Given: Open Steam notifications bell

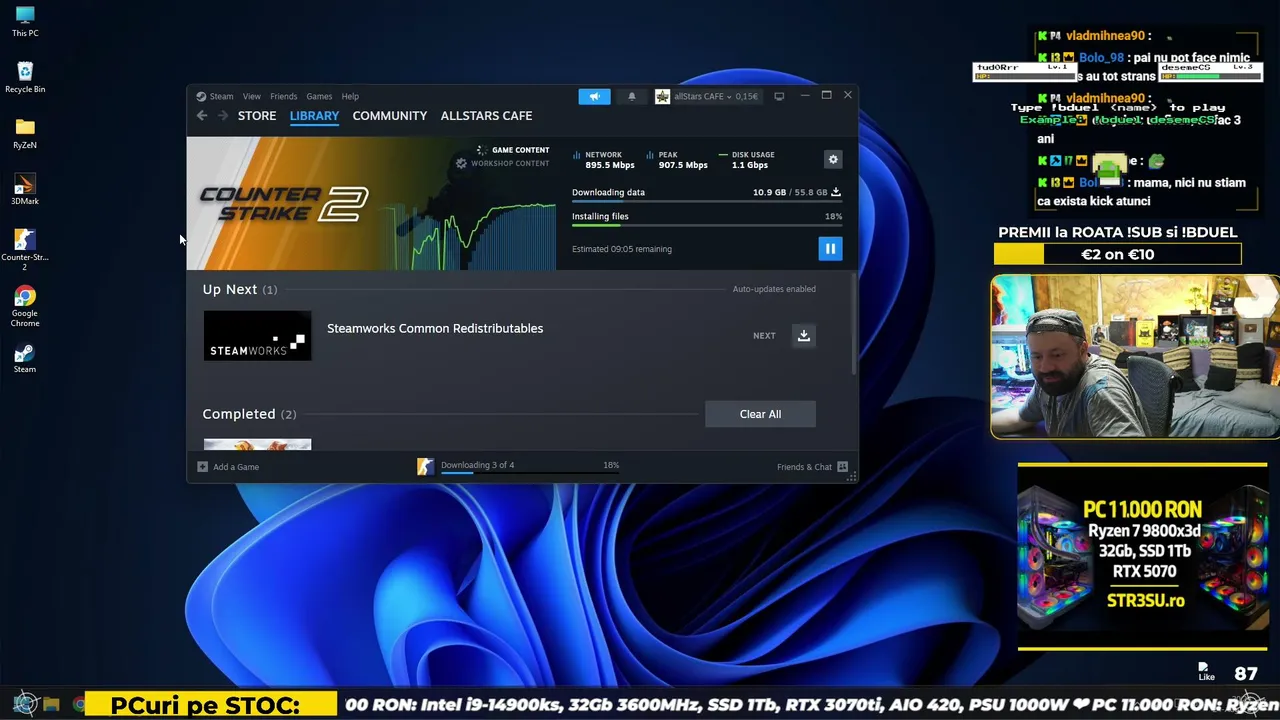Looking at the screenshot, I should point(631,96).
